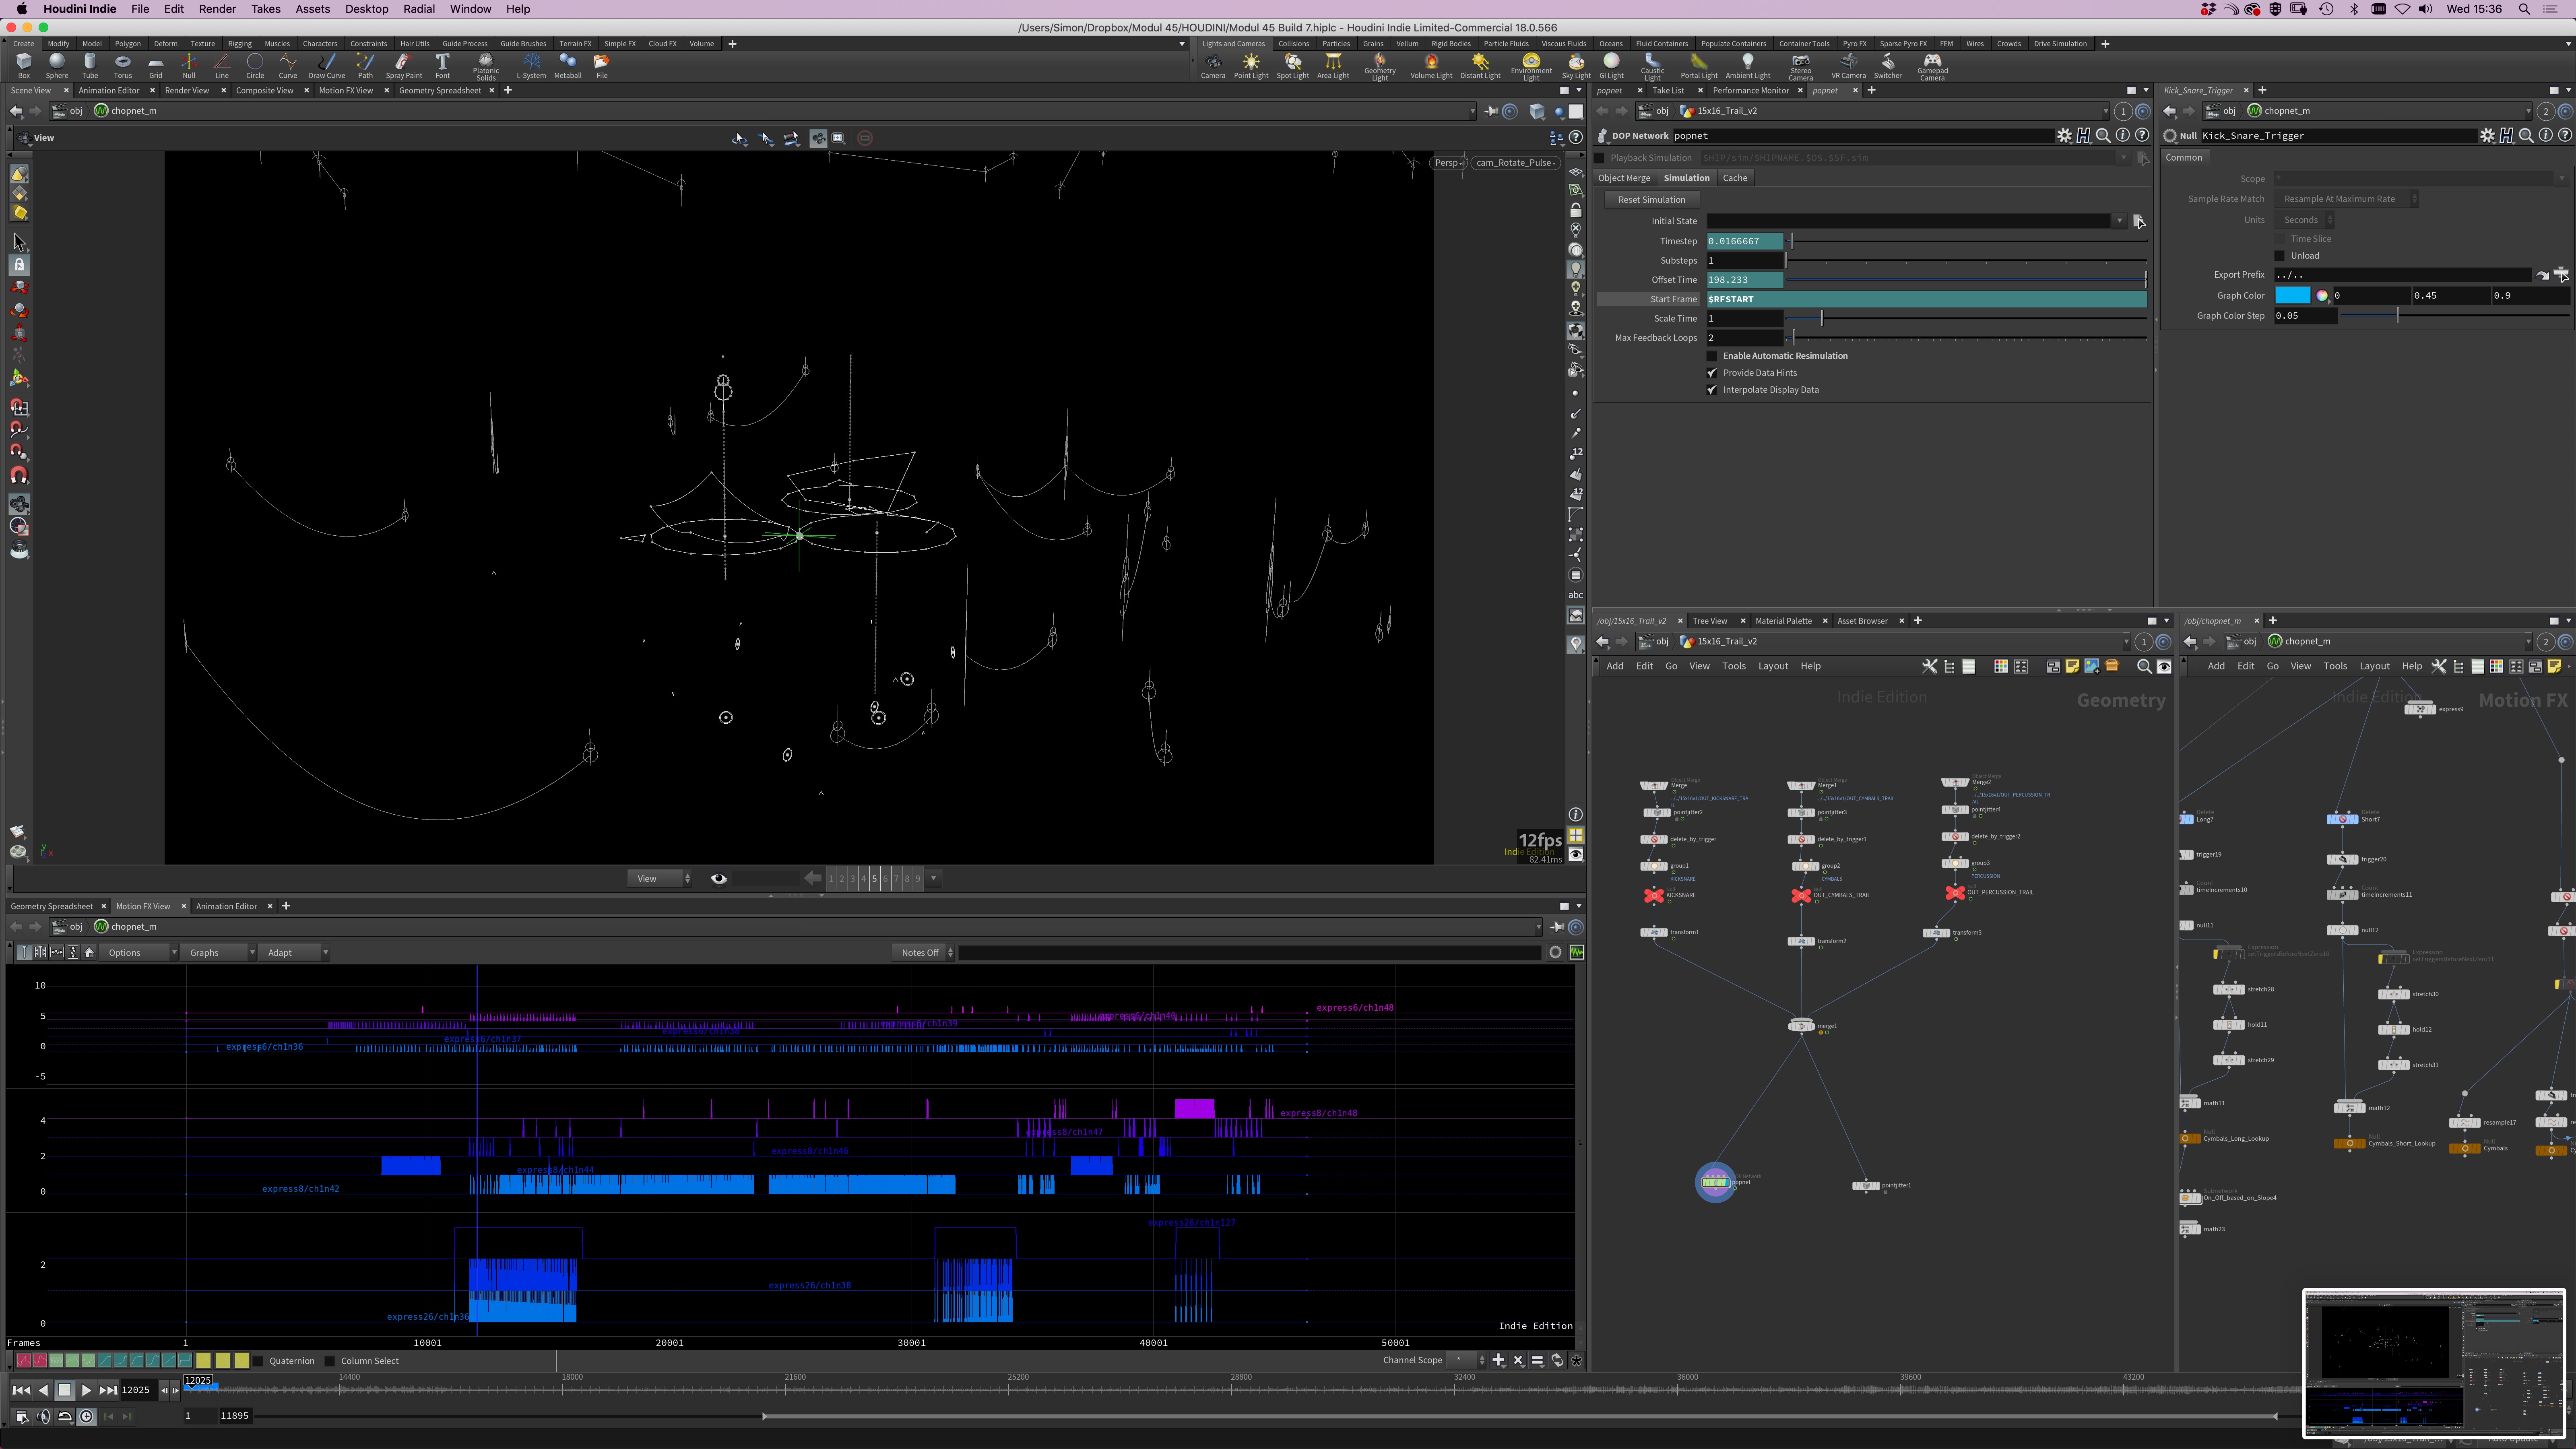Add a Stereo Camera from the shelf
Image resolution: width=2576 pixels, height=1449 pixels.
coord(1801,67)
